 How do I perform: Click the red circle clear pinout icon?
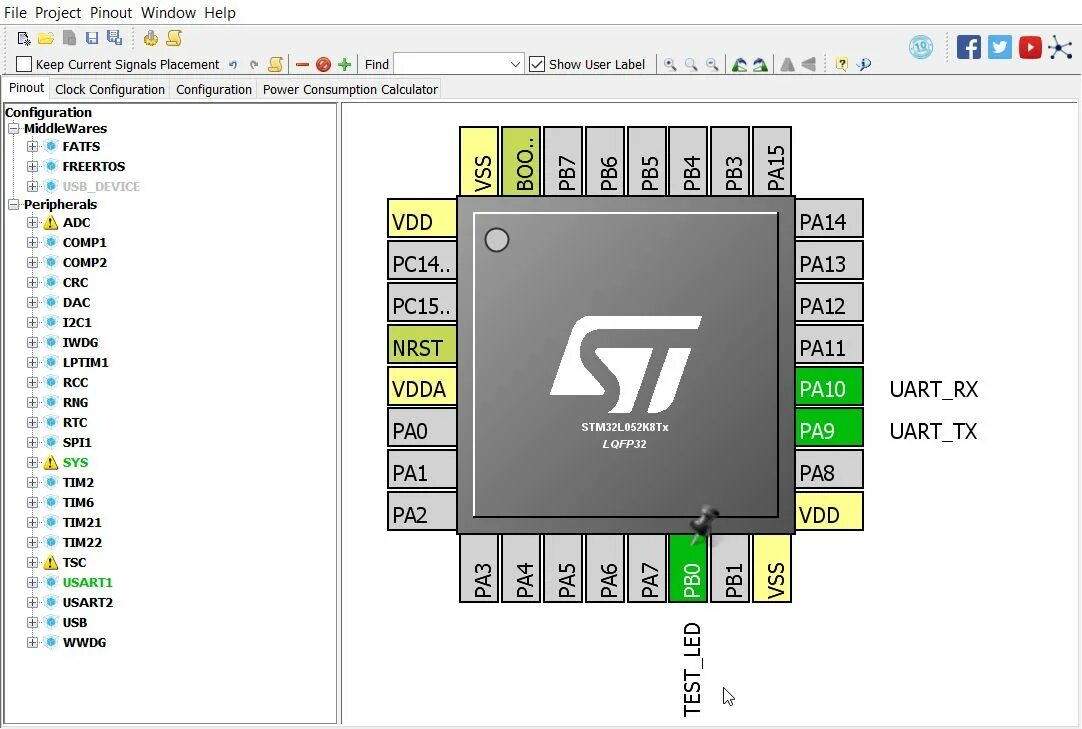pos(323,65)
